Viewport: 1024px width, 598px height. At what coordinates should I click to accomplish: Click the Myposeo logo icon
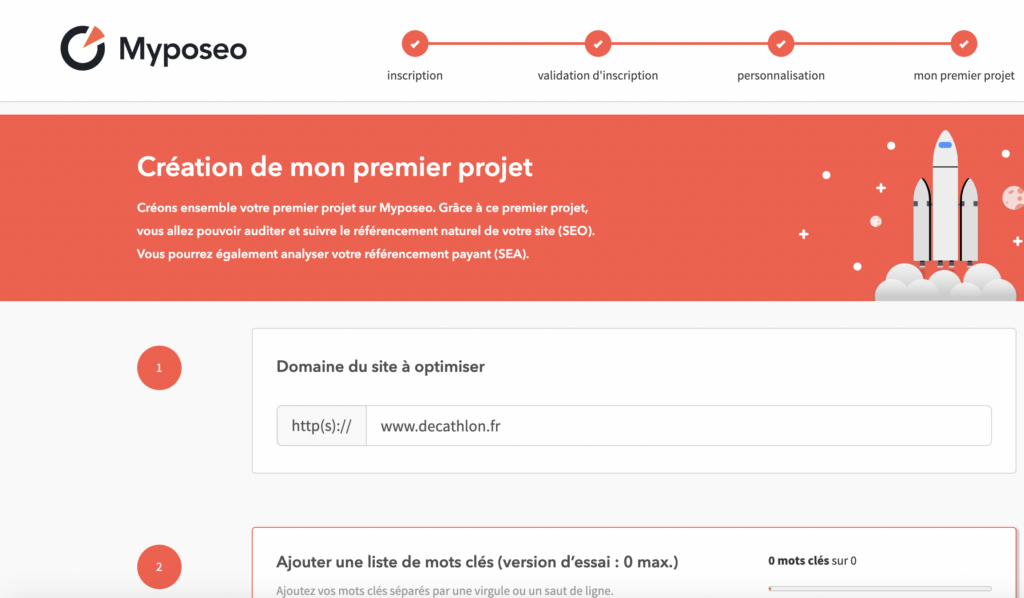coord(83,48)
